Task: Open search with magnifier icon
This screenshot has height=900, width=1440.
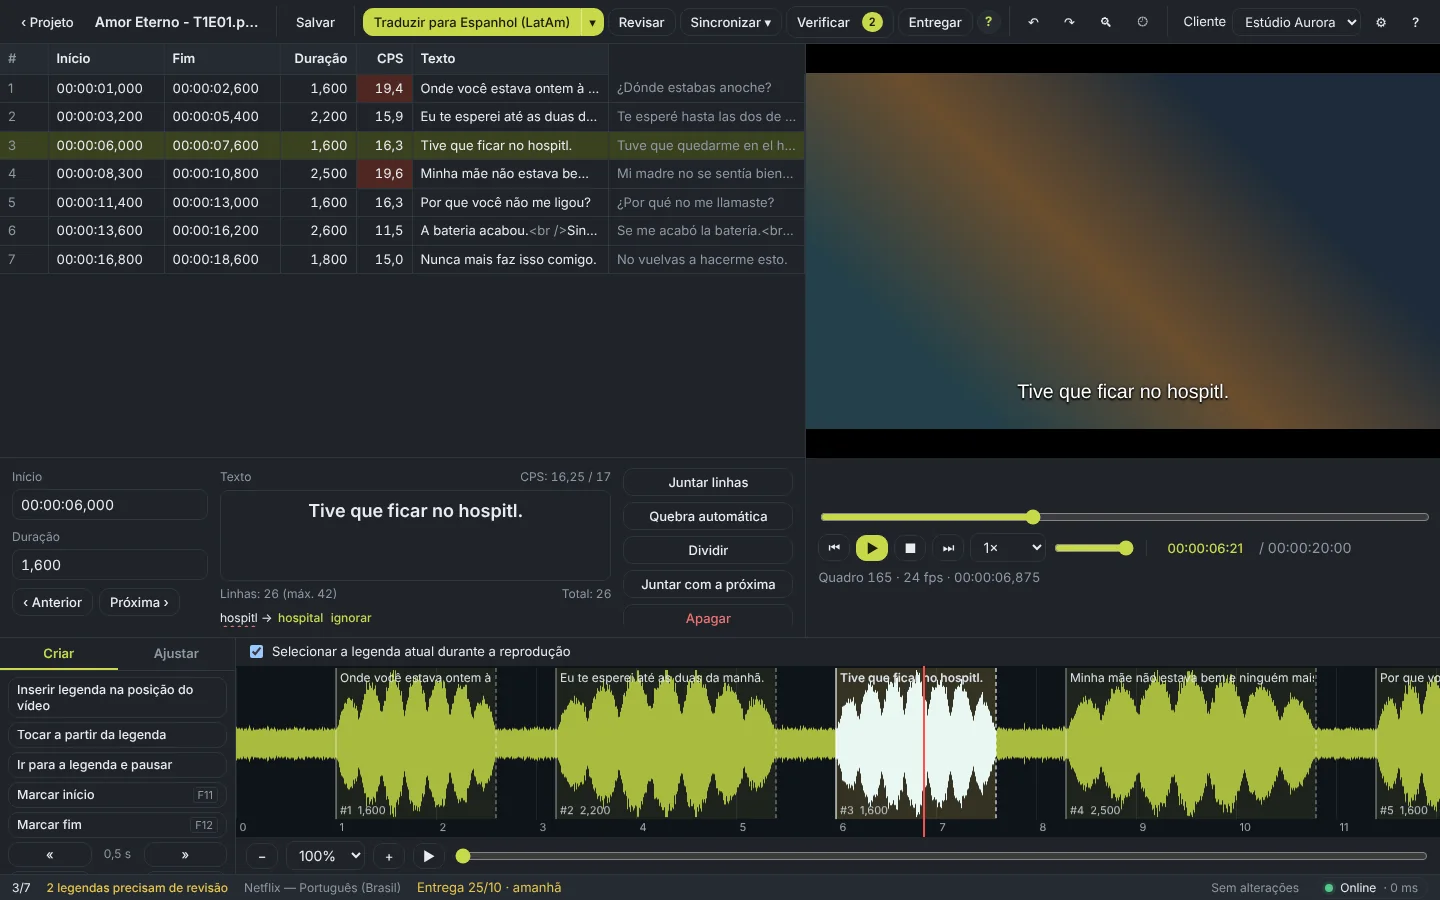Action: [x=1105, y=22]
